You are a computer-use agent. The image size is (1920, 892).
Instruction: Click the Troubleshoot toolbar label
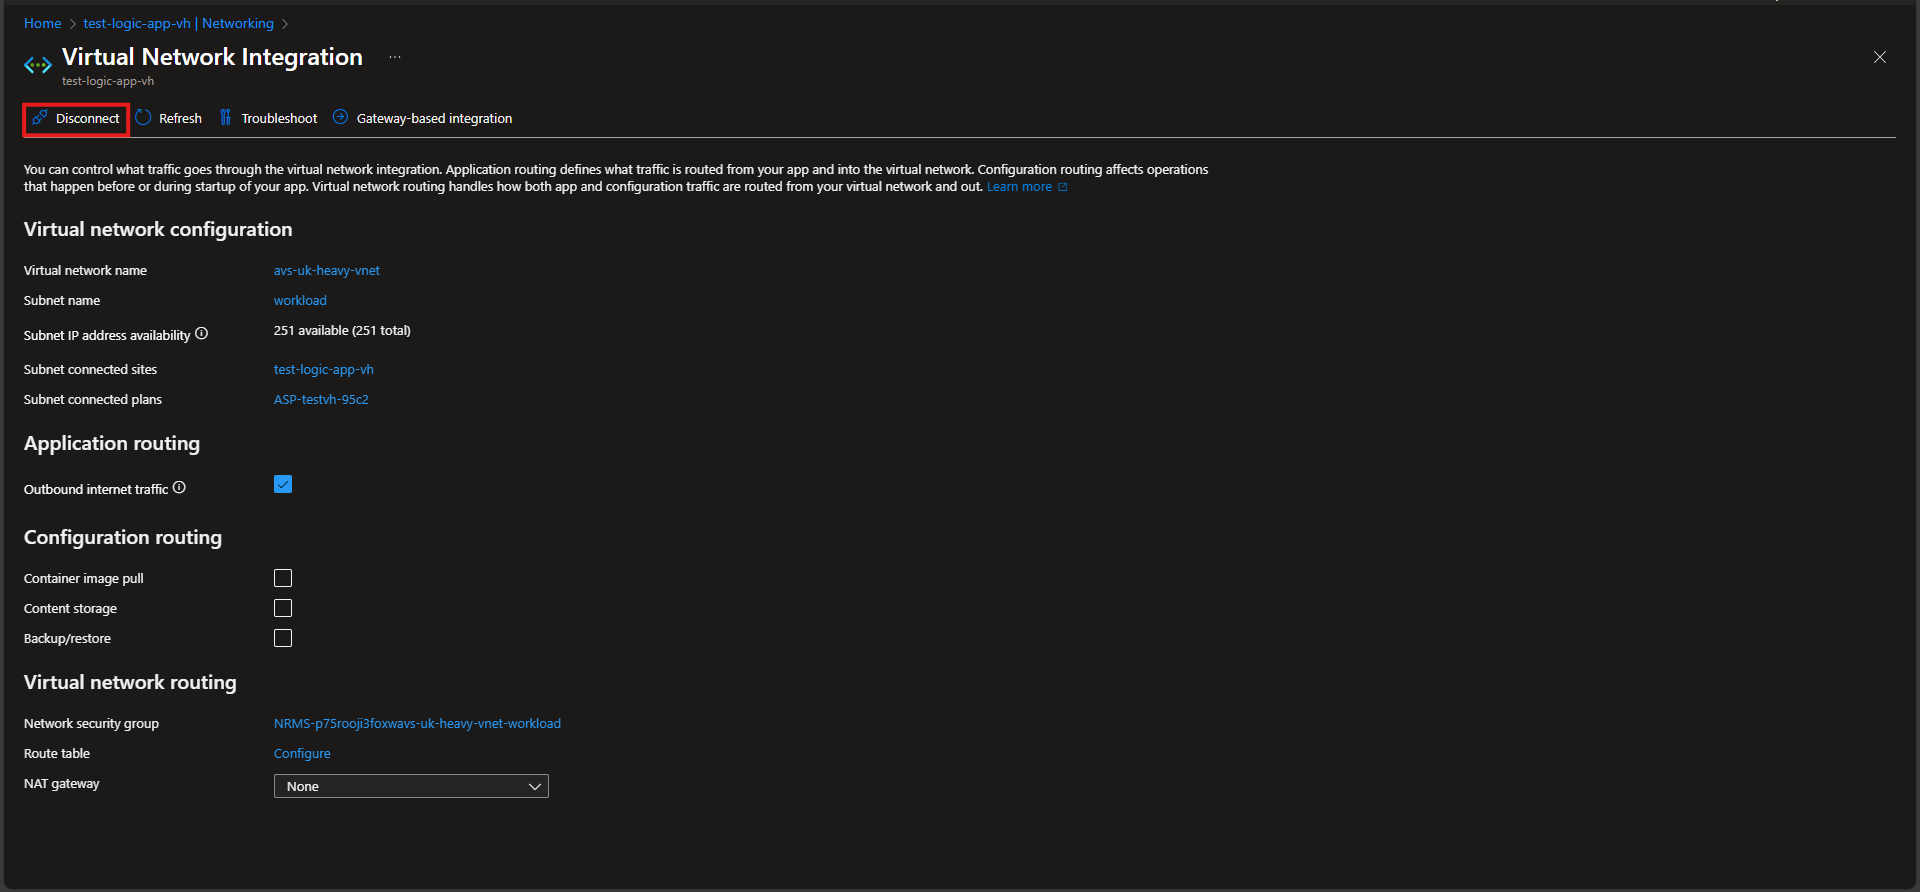click(279, 119)
